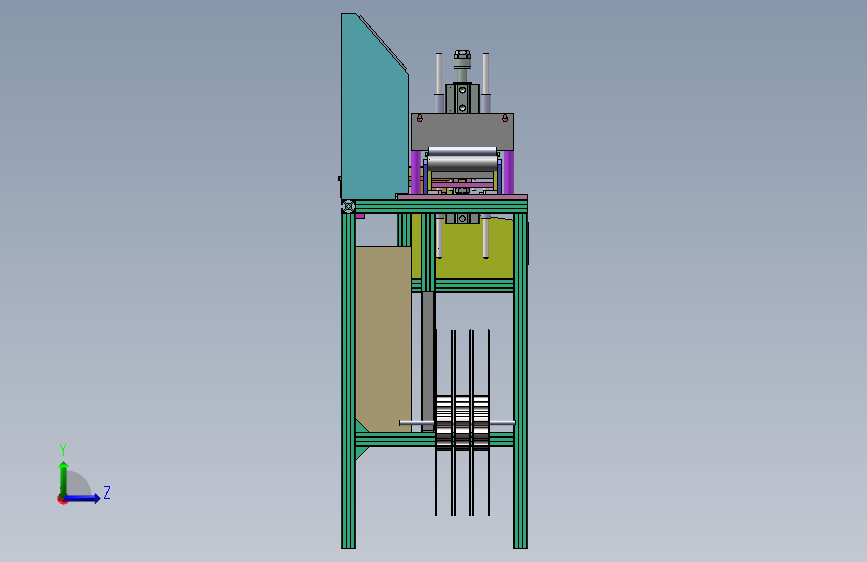Pick the upper left guide rod above the plate
This screenshot has width=867, height=562.
tap(439, 74)
